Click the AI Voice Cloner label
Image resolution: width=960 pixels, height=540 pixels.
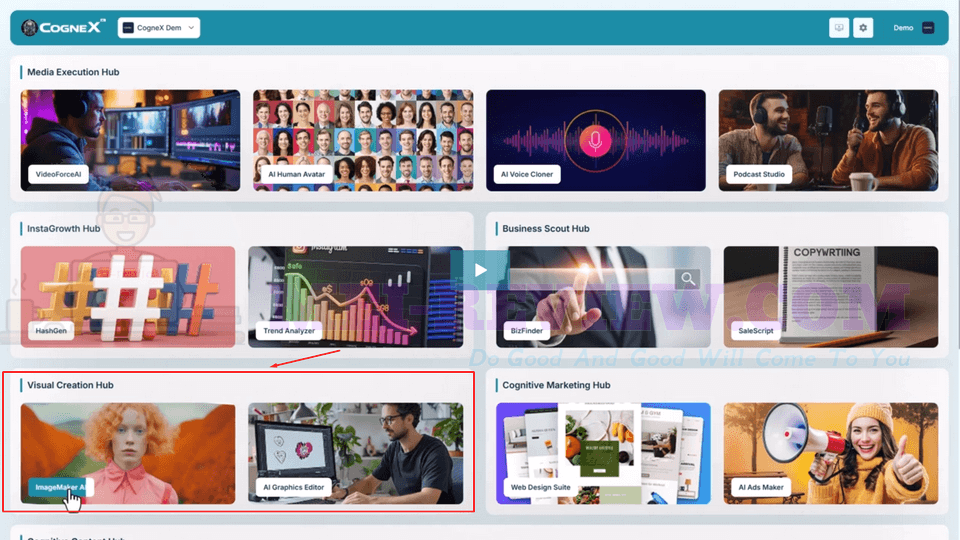[x=527, y=174]
